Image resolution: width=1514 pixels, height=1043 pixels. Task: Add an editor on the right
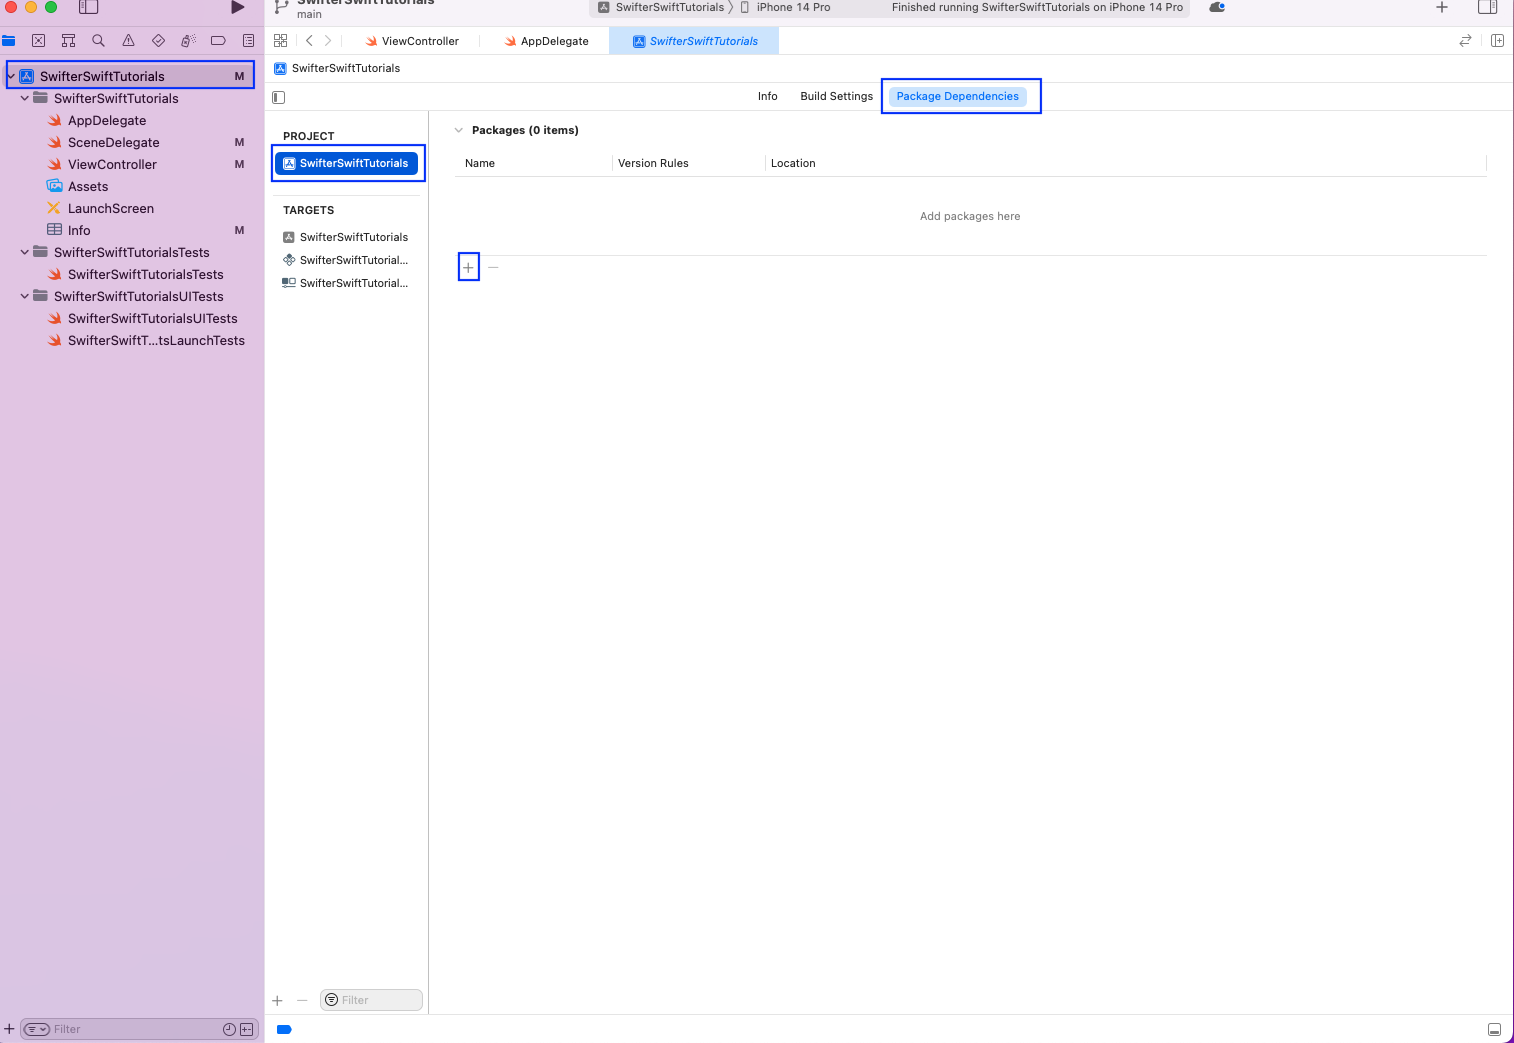(1497, 41)
